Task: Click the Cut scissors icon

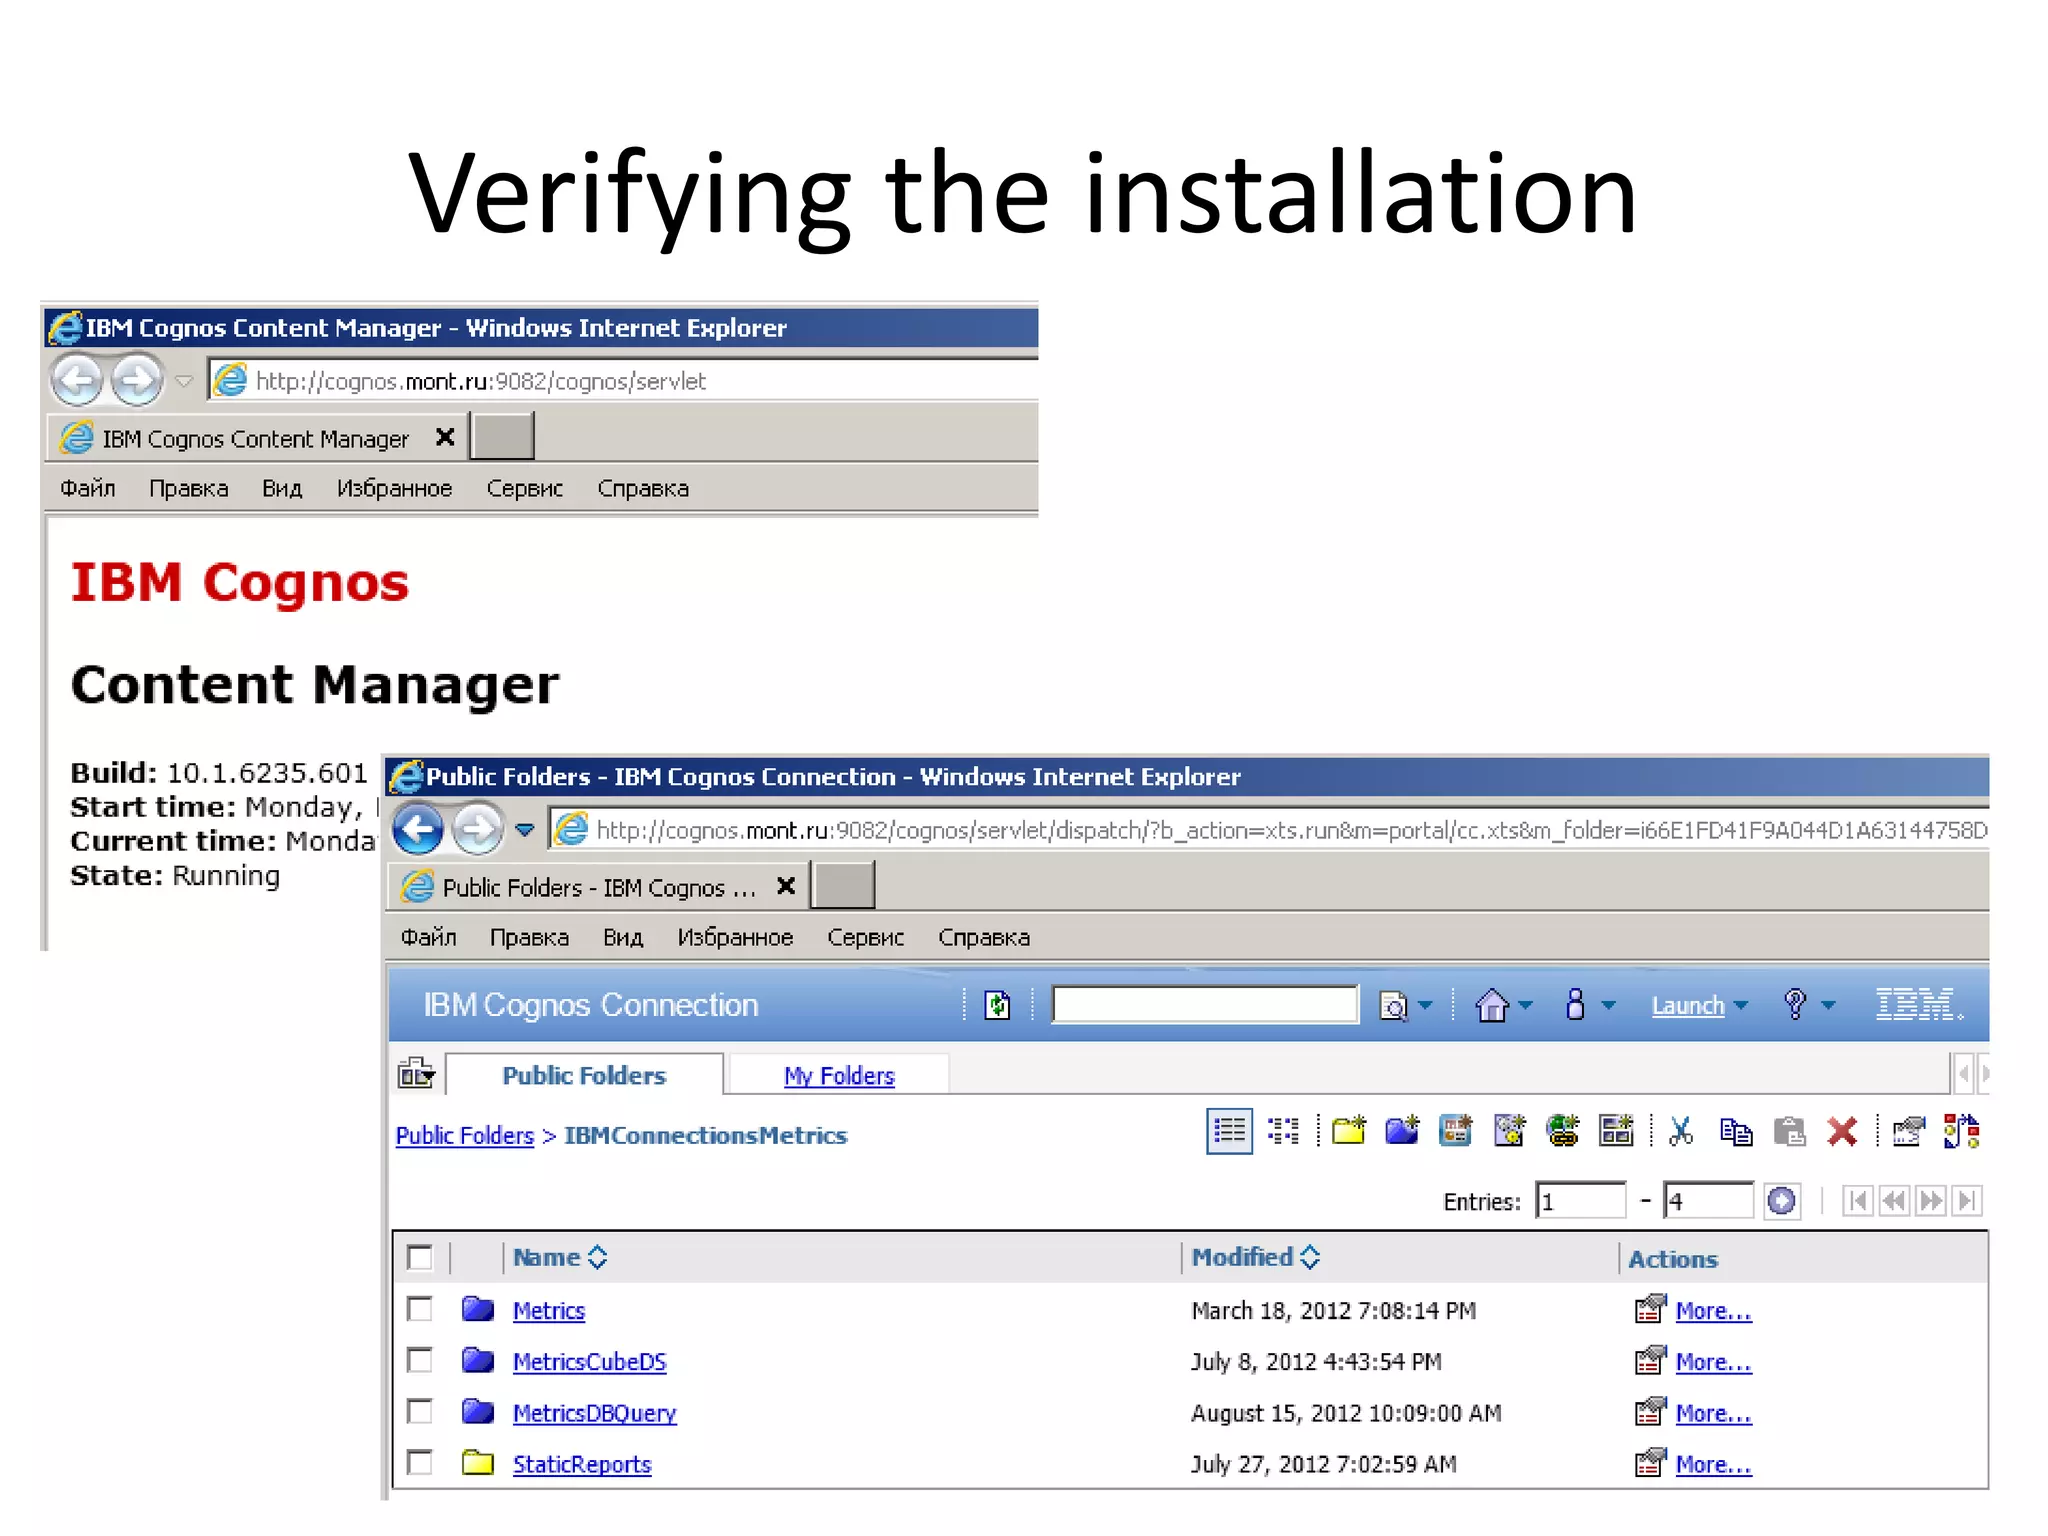Action: [x=1681, y=1131]
